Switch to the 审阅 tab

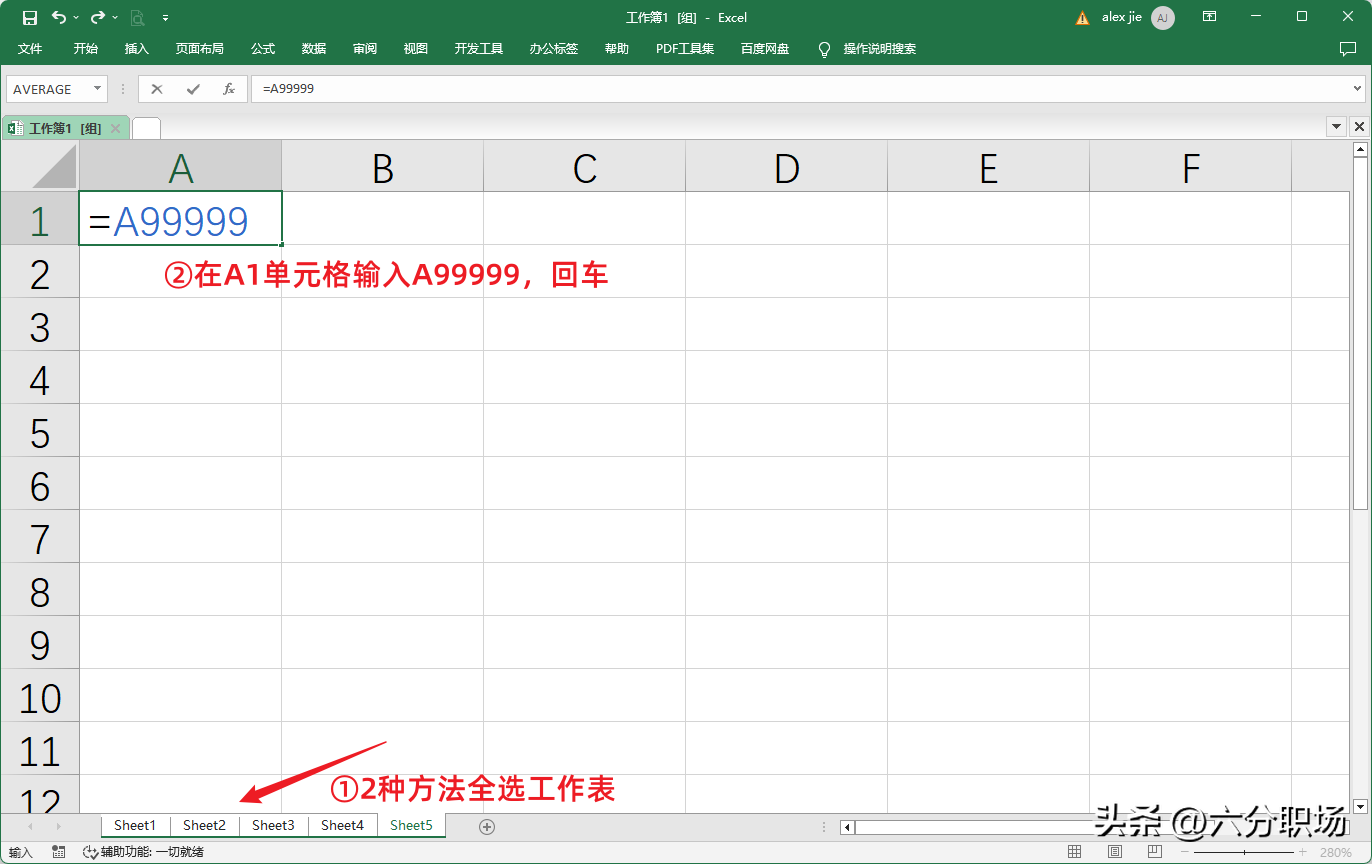pos(365,48)
